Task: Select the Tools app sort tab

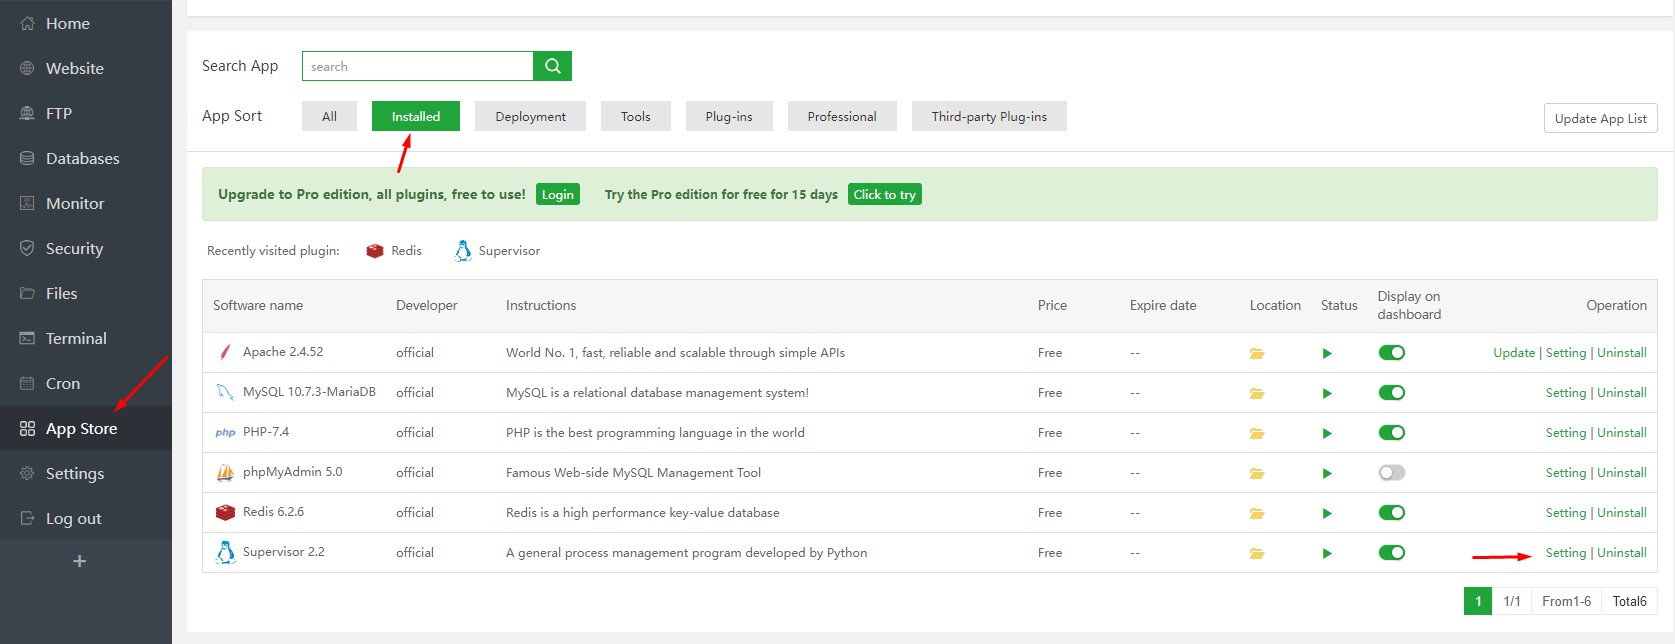Action: point(636,116)
